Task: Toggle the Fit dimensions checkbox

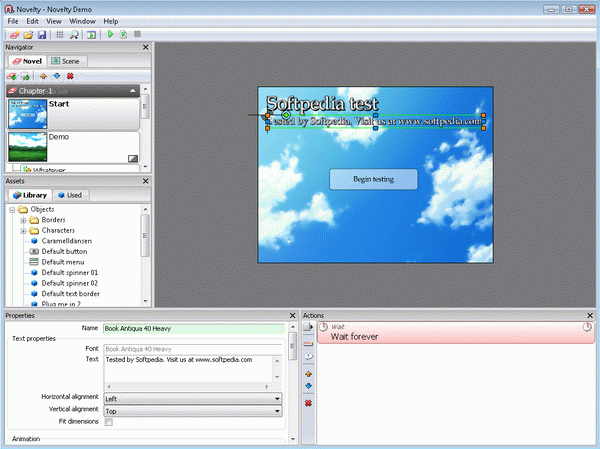Action: point(109,422)
